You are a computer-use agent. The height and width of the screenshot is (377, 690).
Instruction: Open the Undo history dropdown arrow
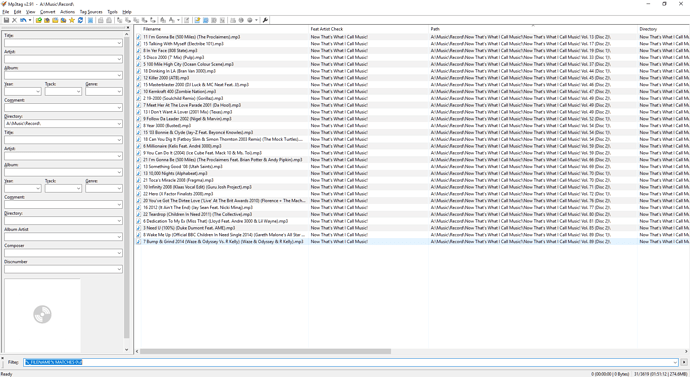point(30,20)
